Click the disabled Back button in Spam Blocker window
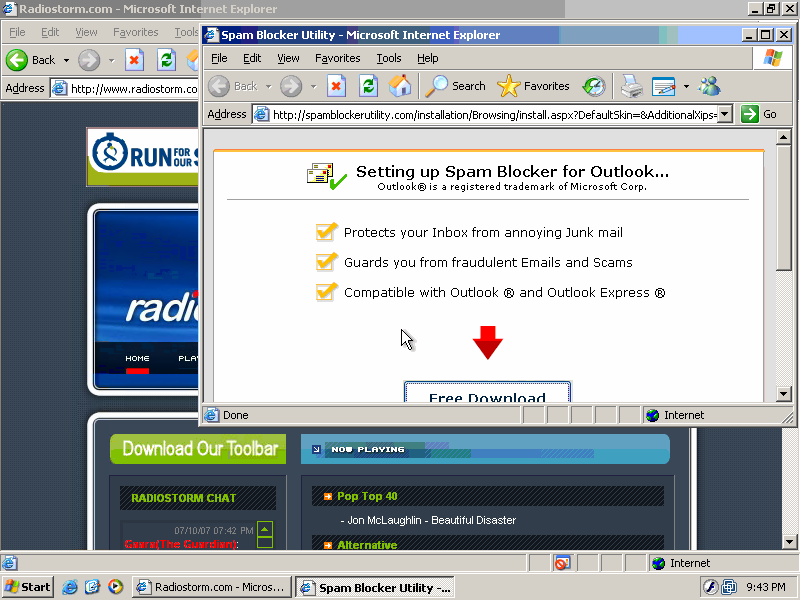The height and width of the screenshot is (600, 800). [x=234, y=86]
